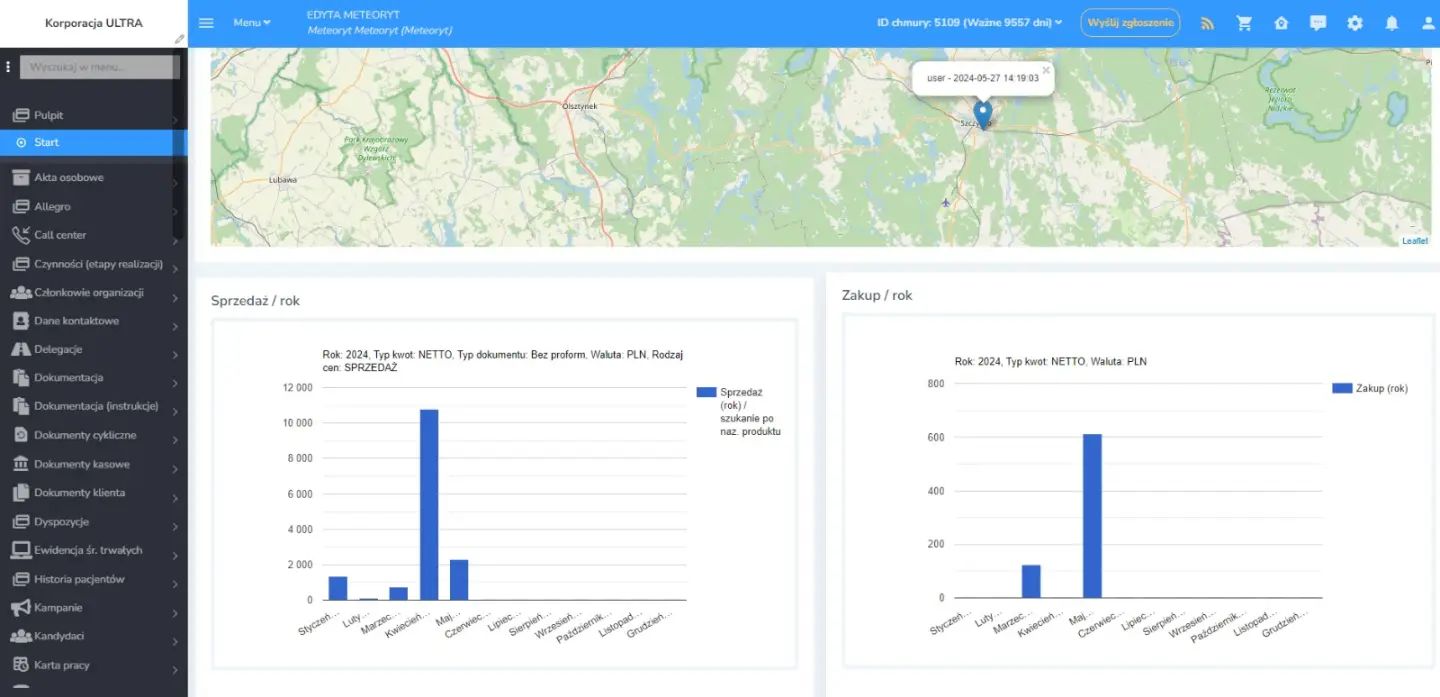Toggle Zakup (rok) legend series

(1370, 388)
